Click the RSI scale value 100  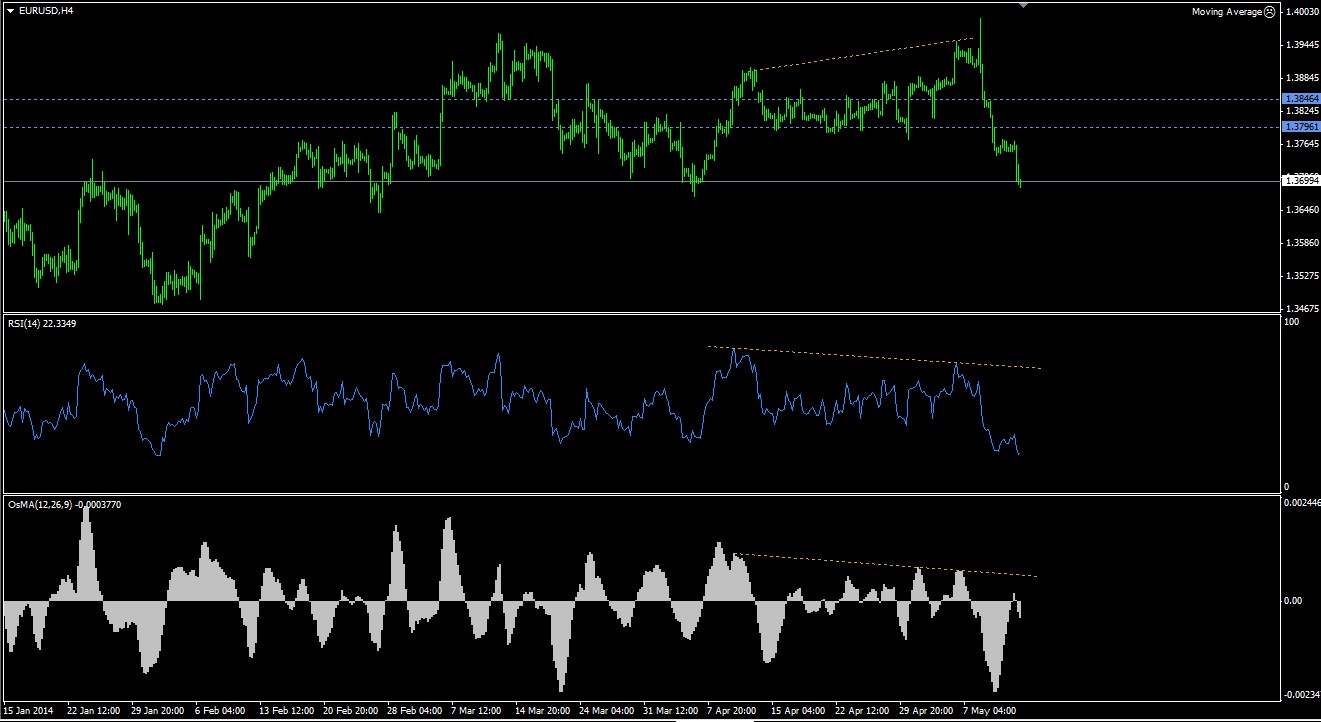pyautogui.click(x=1291, y=323)
